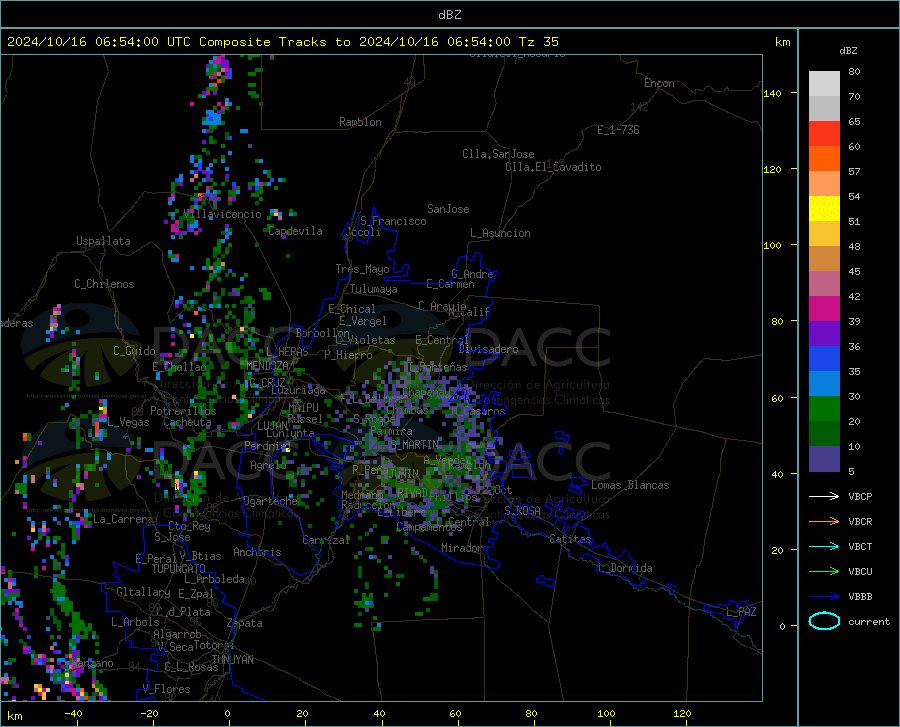This screenshot has height=727, width=900.
Task: Click the -40 km mark on horizontal axis
Action: [x=73, y=713]
